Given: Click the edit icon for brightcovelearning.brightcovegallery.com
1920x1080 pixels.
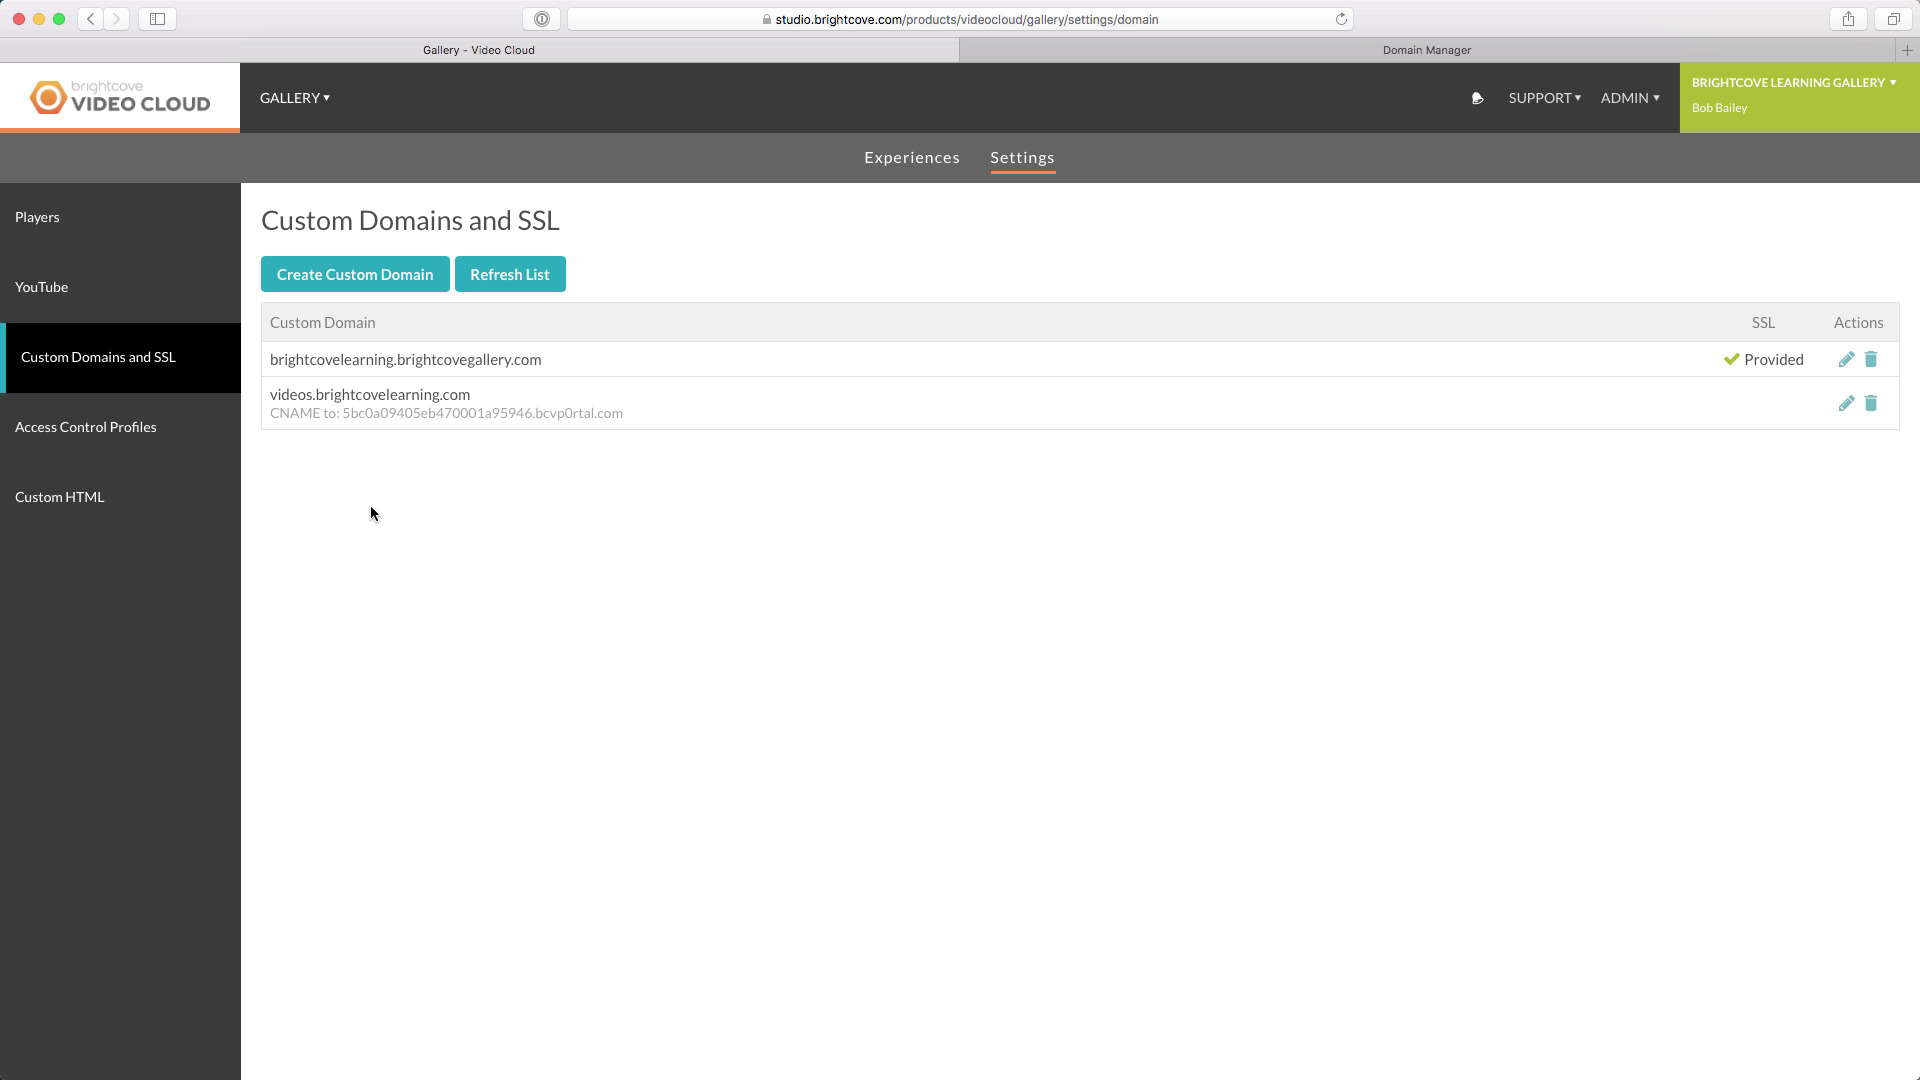Looking at the screenshot, I should click(1846, 359).
